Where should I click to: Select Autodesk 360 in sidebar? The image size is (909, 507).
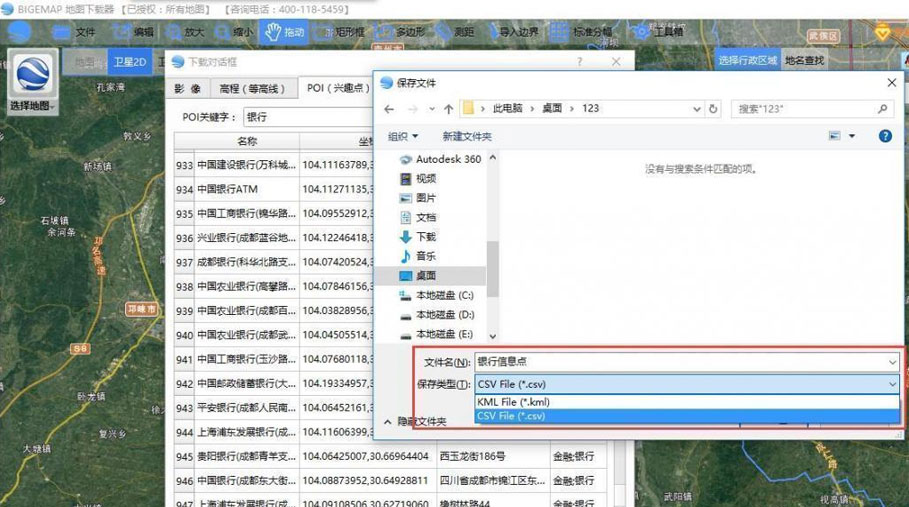441,159
